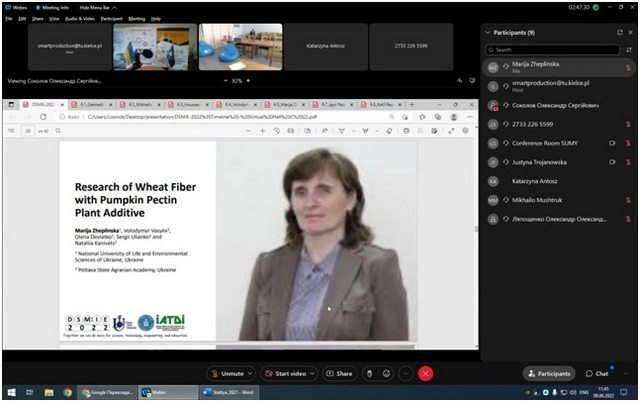Select the video tile showing flags and banners
This screenshot has height=402, width=640.
click(155, 47)
